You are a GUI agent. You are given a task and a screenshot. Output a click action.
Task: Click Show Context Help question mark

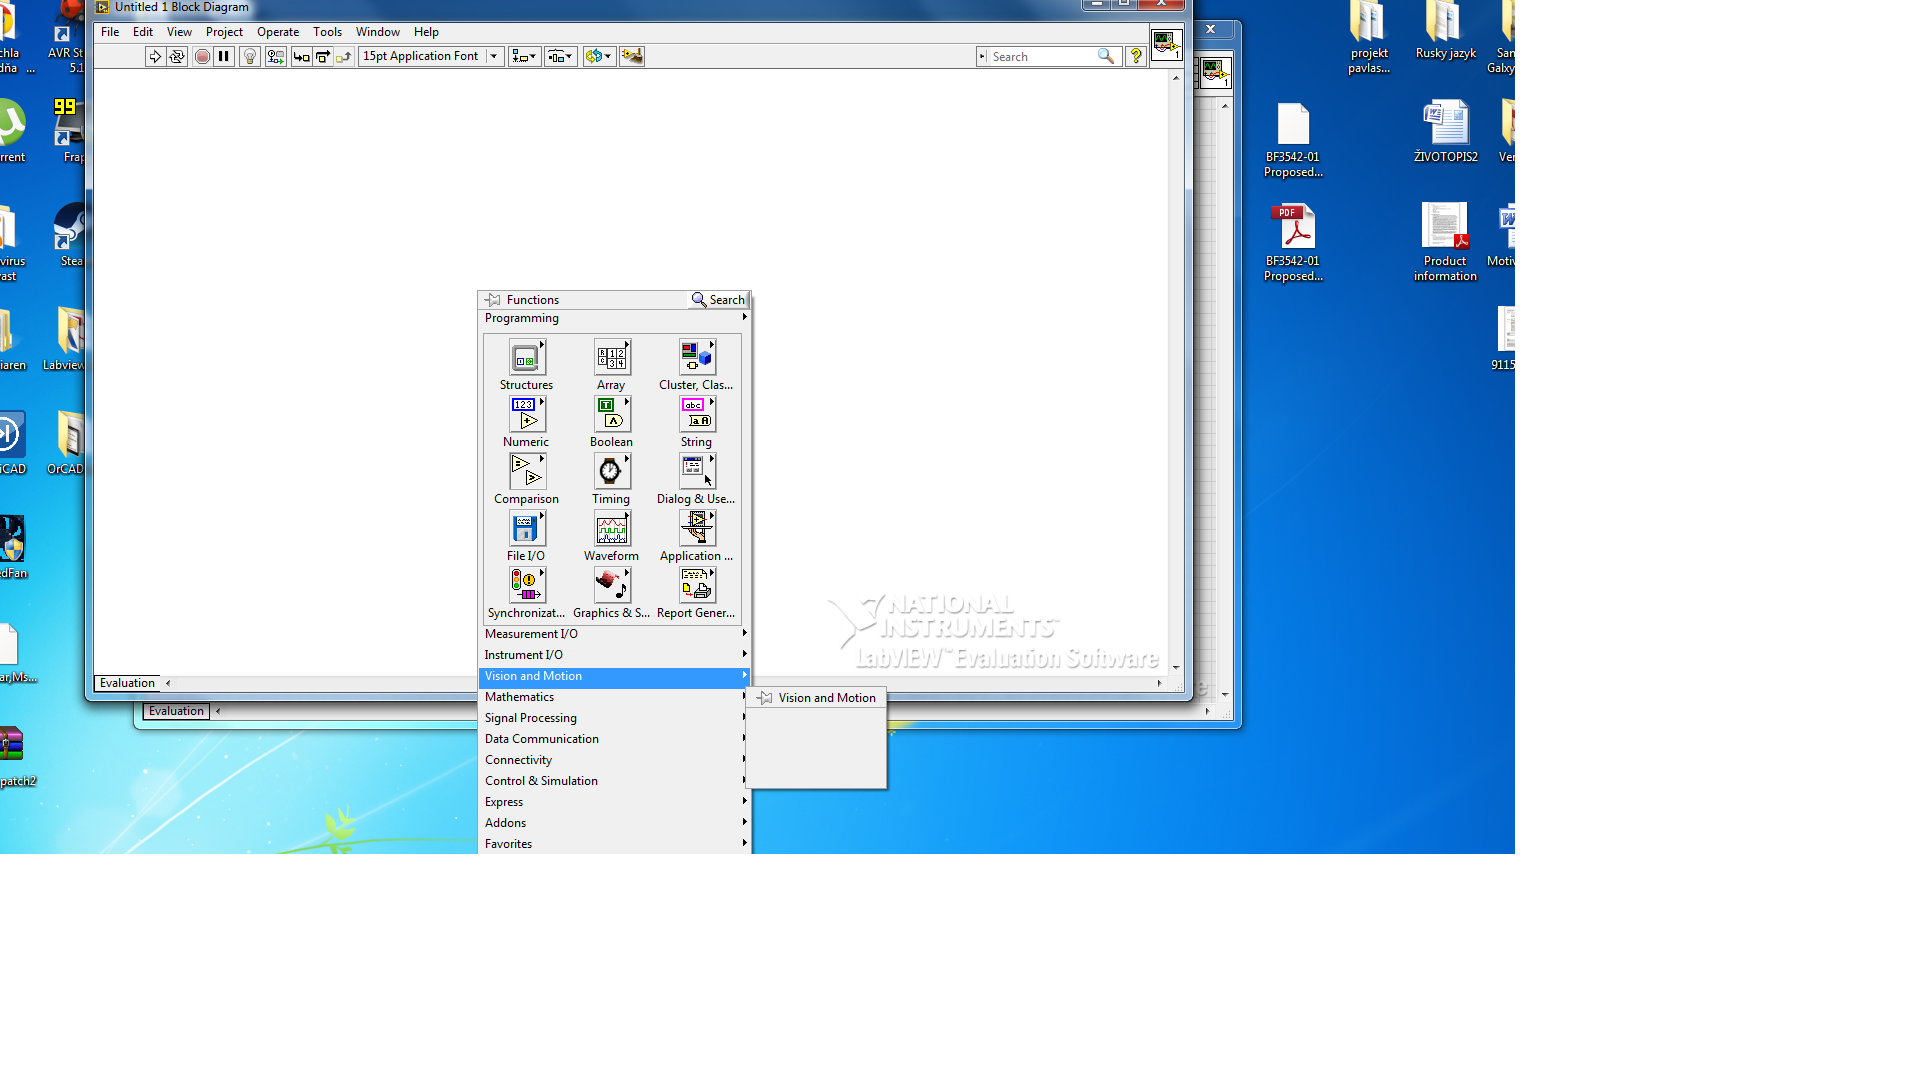(x=1136, y=57)
